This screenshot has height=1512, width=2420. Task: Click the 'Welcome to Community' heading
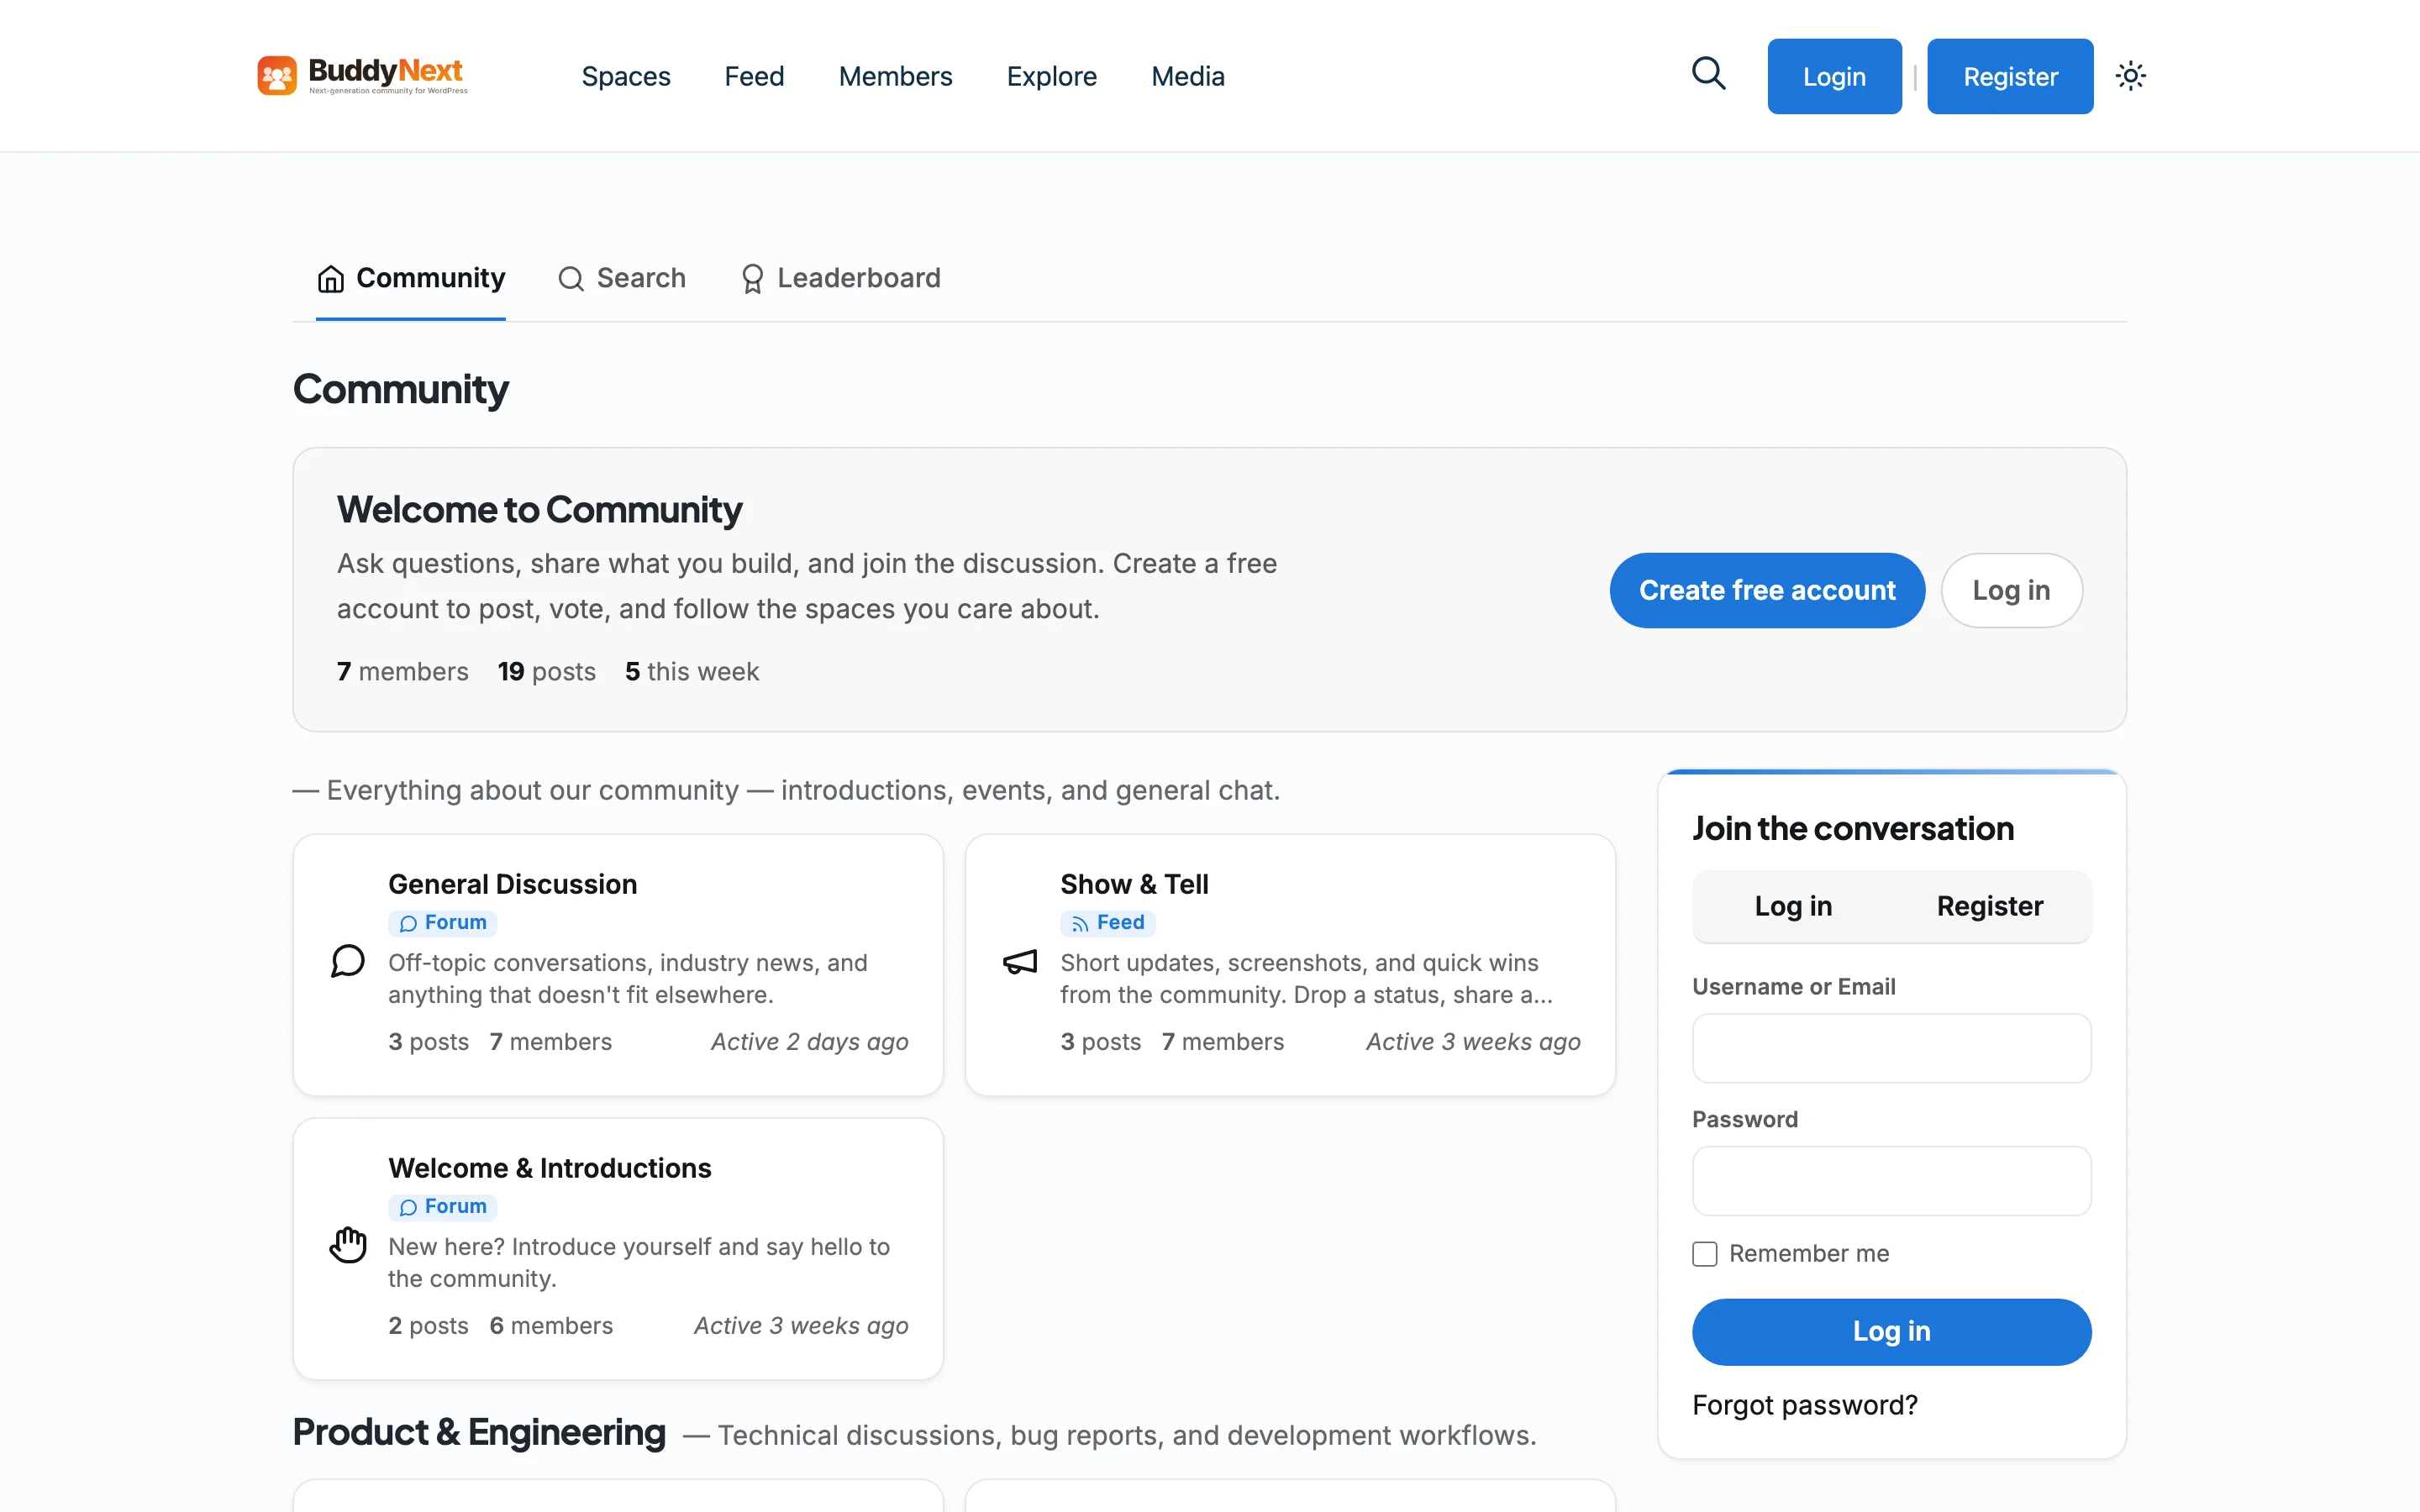[x=539, y=509]
